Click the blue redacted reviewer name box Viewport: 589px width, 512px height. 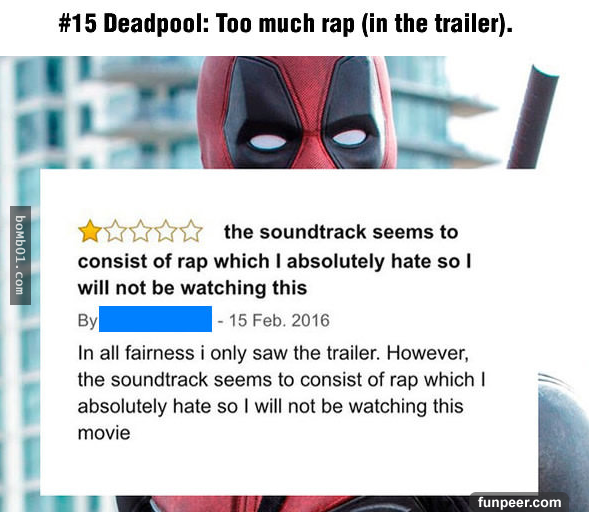pos(155,319)
